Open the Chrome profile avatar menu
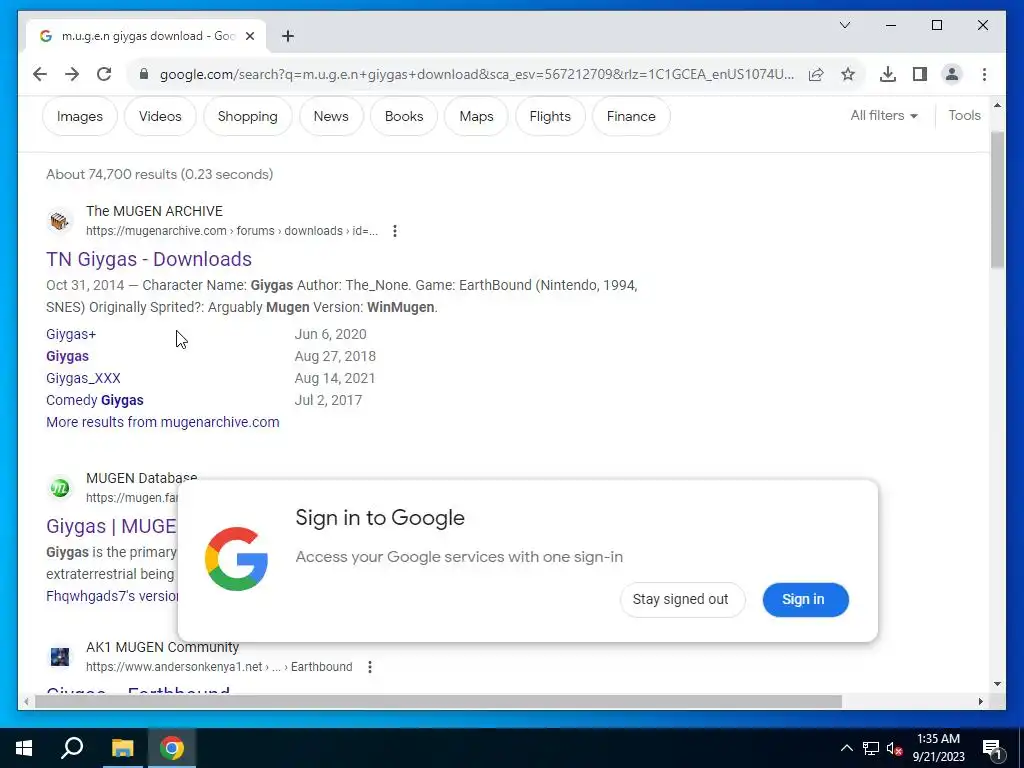1024x768 pixels. click(952, 74)
